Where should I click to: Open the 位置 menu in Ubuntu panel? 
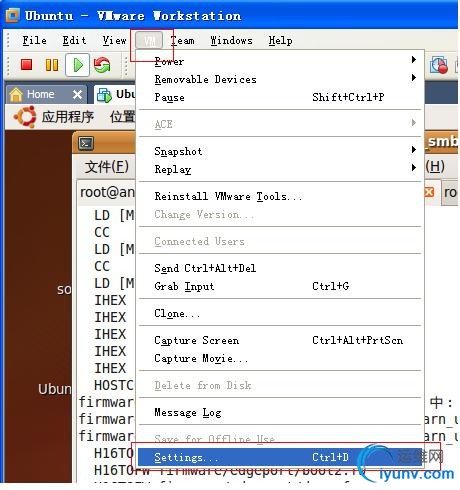click(x=122, y=117)
